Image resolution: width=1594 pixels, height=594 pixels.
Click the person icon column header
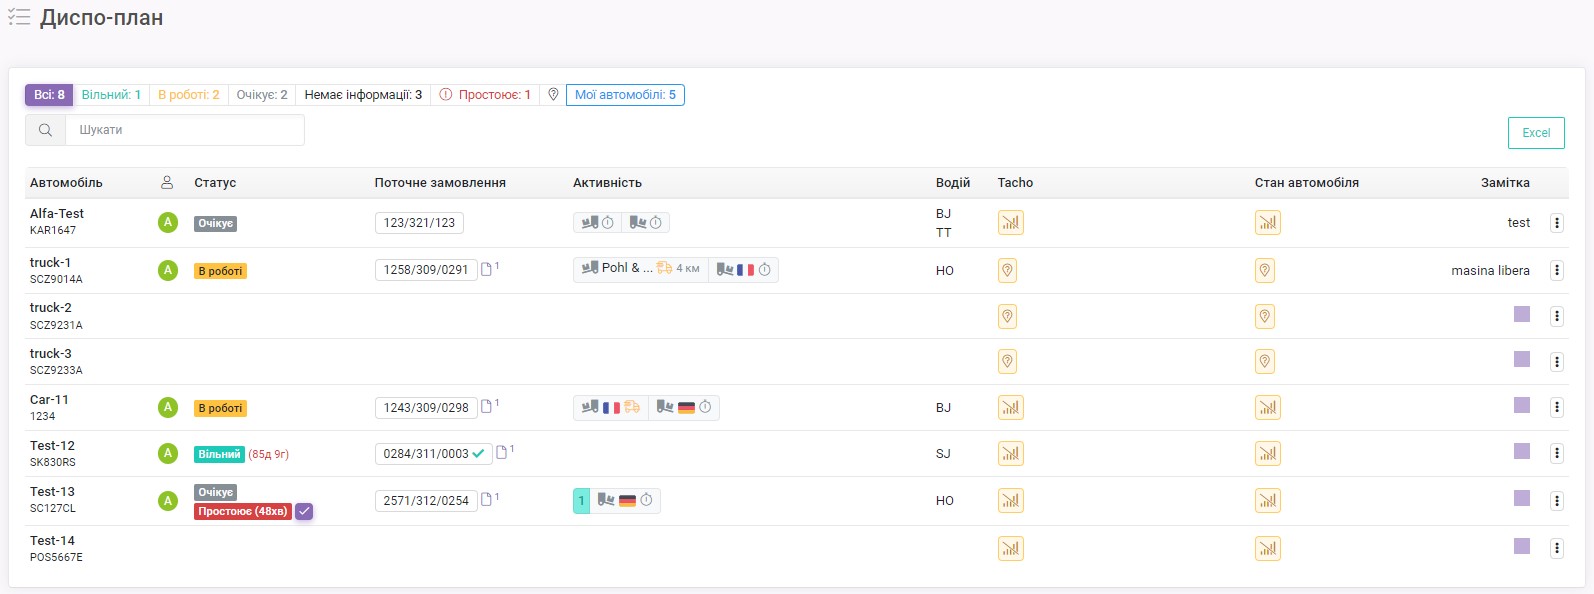[167, 182]
